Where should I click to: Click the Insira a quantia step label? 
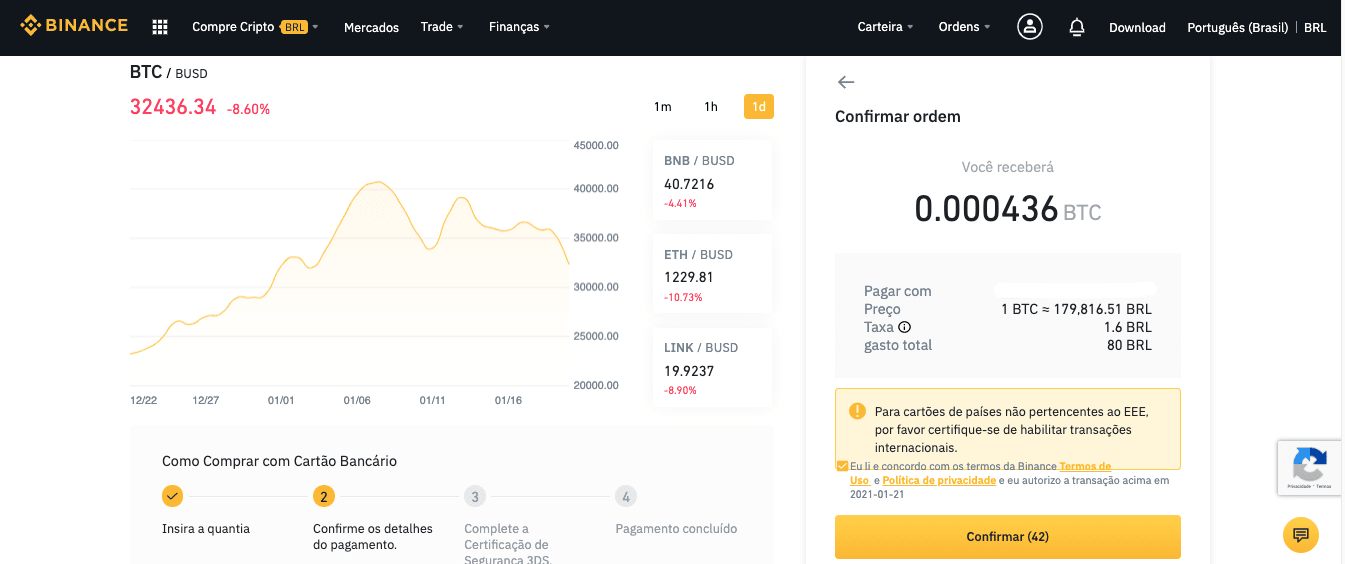tap(206, 528)
